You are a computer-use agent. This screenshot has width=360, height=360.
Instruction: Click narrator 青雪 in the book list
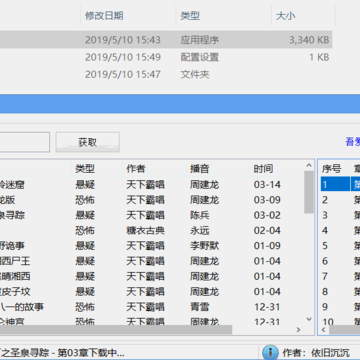click(x=200, y=307)
